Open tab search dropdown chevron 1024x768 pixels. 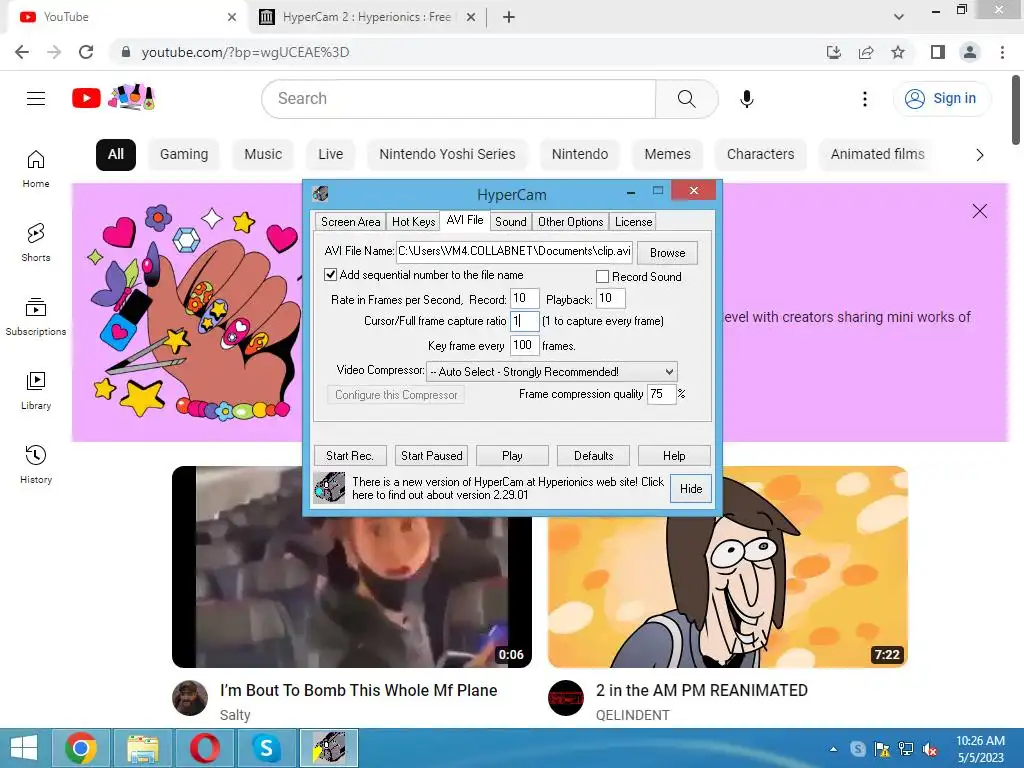pos(899,17)
